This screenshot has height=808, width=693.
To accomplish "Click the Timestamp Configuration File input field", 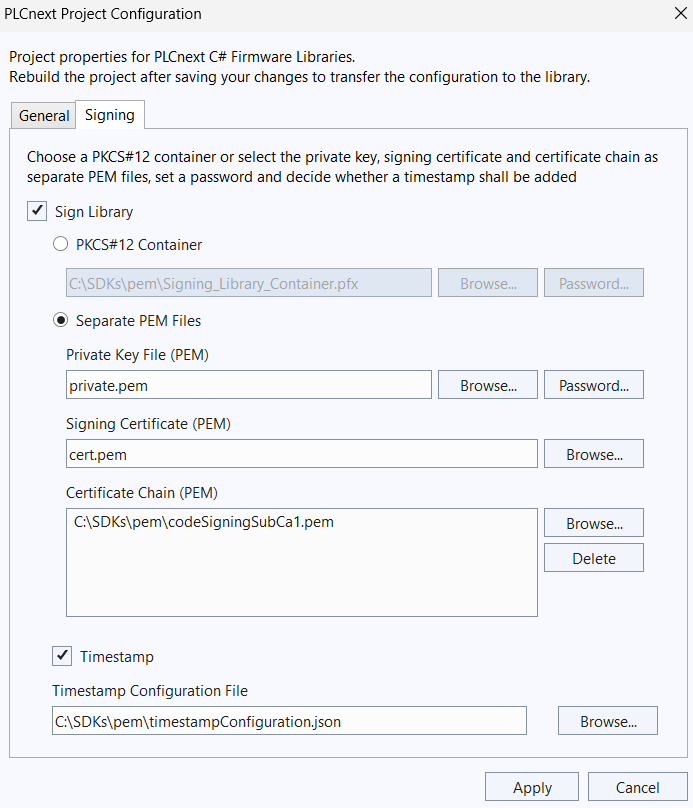I will 289,720.
